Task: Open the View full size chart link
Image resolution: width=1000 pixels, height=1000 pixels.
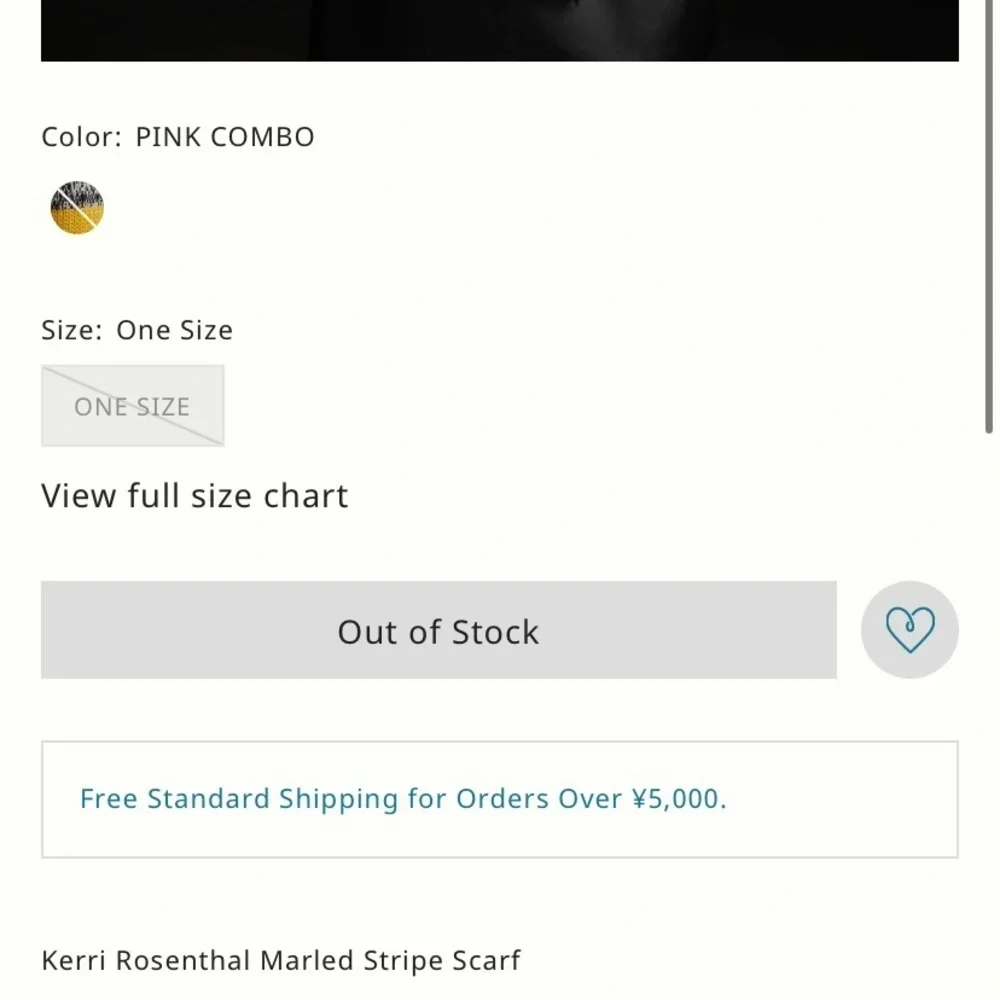Action: 195,496
